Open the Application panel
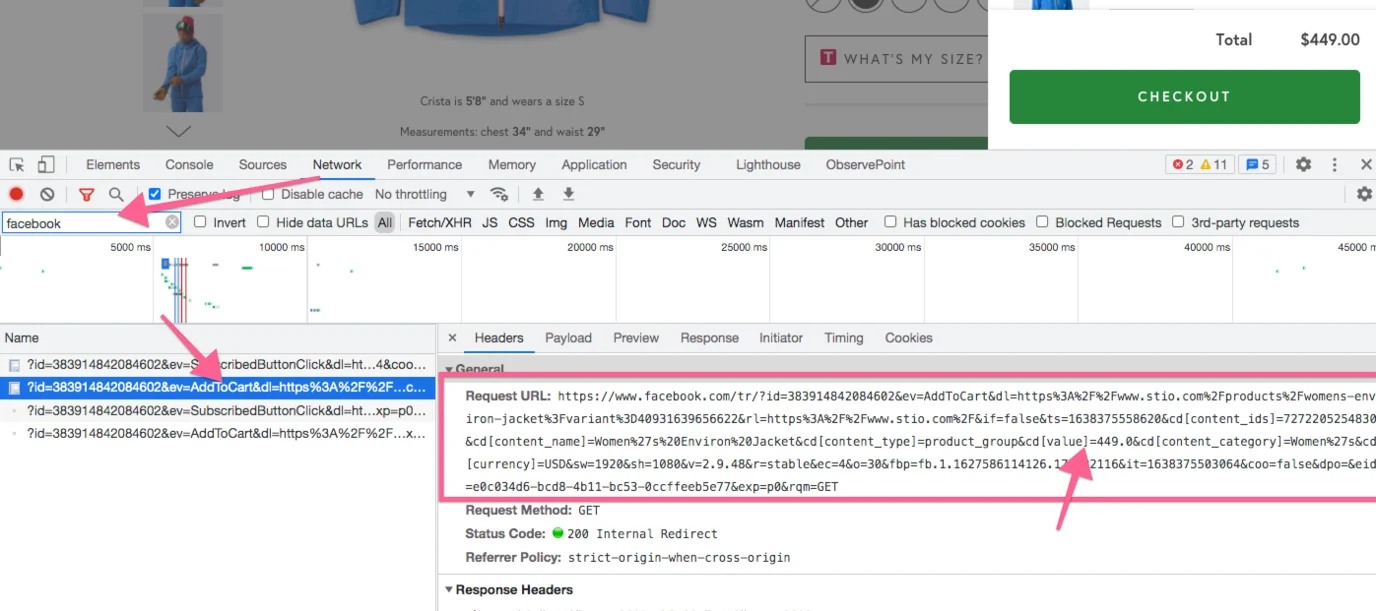Screen dimensions: 1376x611 (594, 165)
